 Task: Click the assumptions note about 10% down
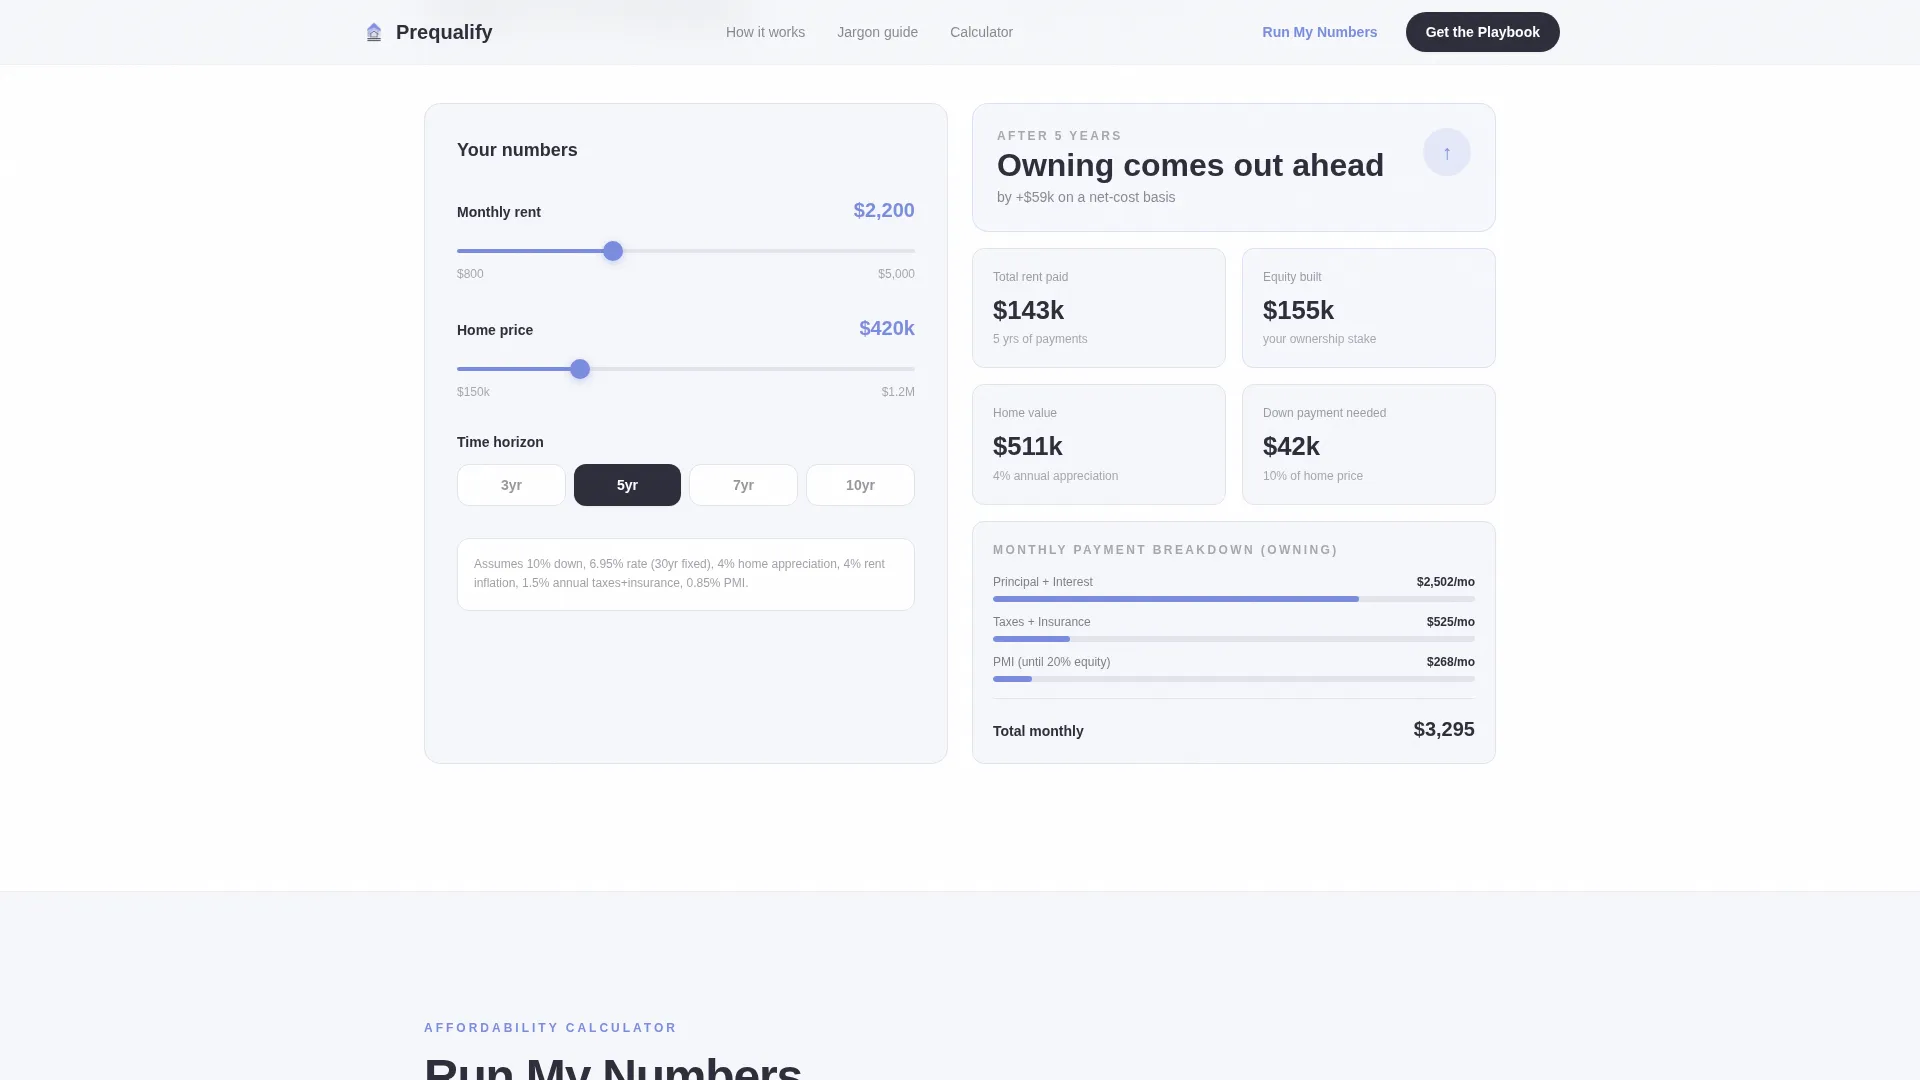coord(686,574)
